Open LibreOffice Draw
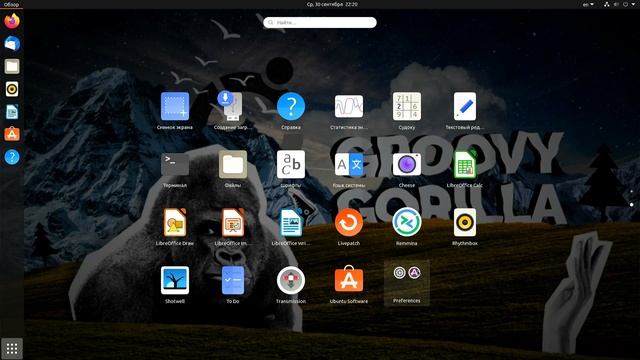The height and width of the screenshot is (360, 640). coord(175,226)
